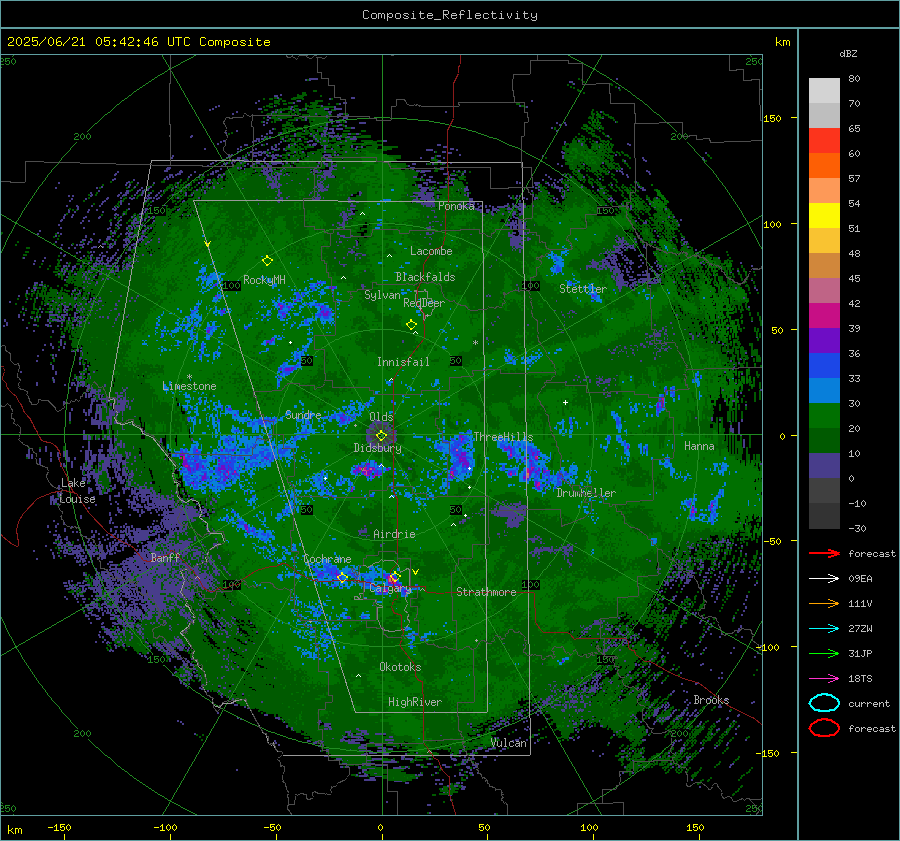The width and height of the screenshot is (900, 841).
Task: Click the yellow V marker northwest of RockyMH
Action: click(x=208, y=244)
